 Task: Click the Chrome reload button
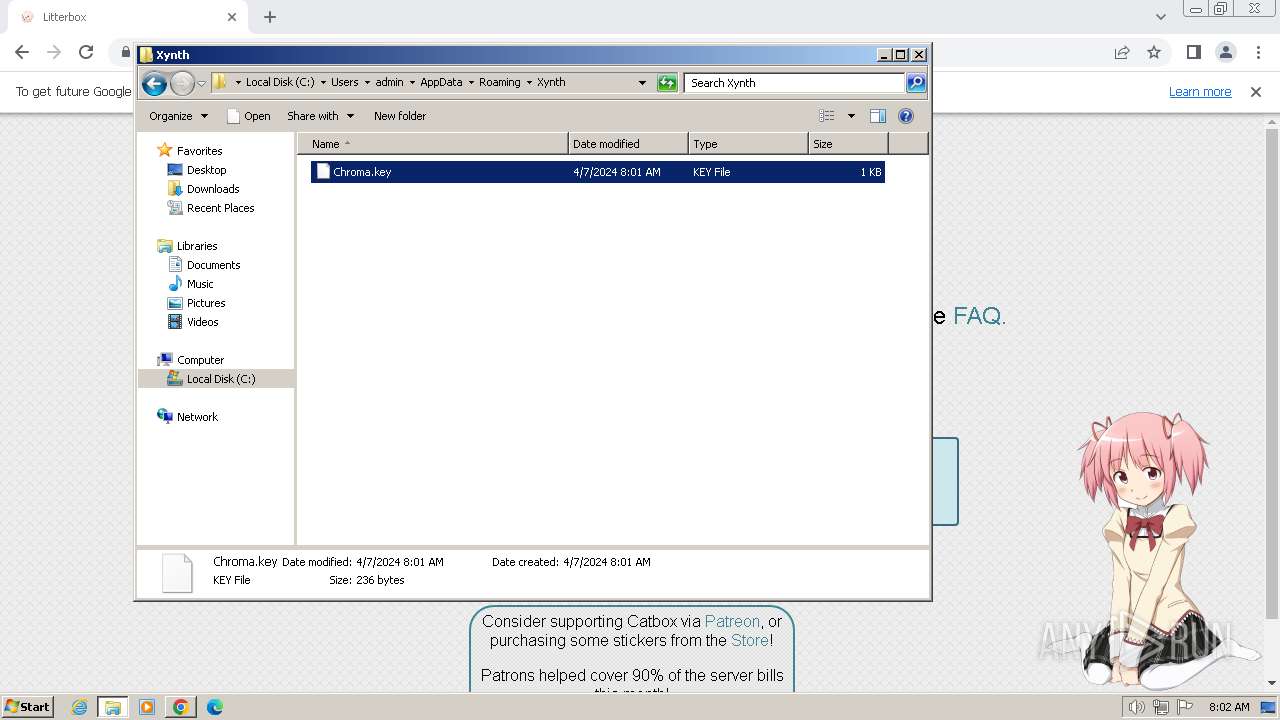86,52
